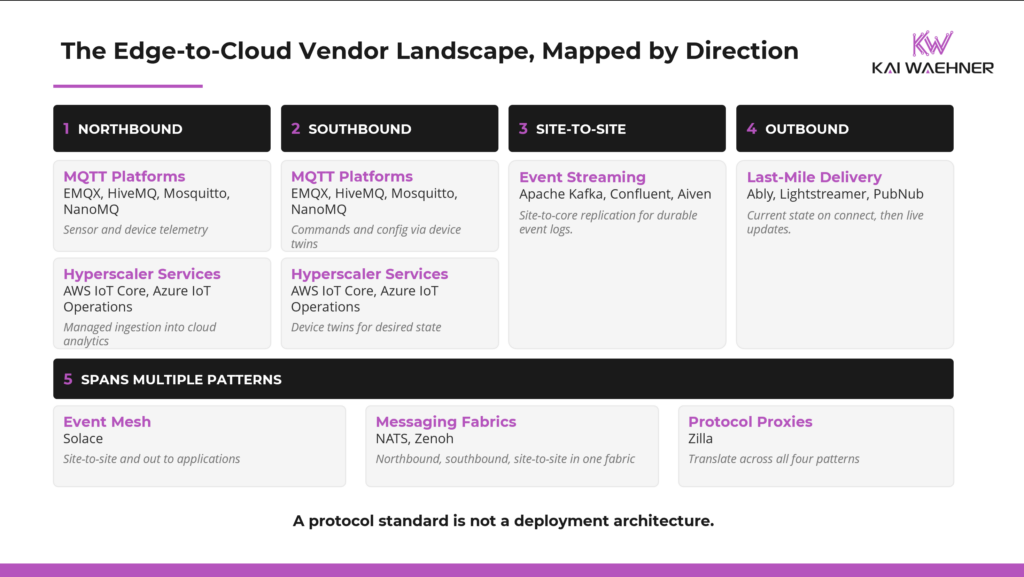Click 'Device twins for desired state' text
This screenshot has width=1024, height=577.
pyautogui.click(x=366, y=327)
